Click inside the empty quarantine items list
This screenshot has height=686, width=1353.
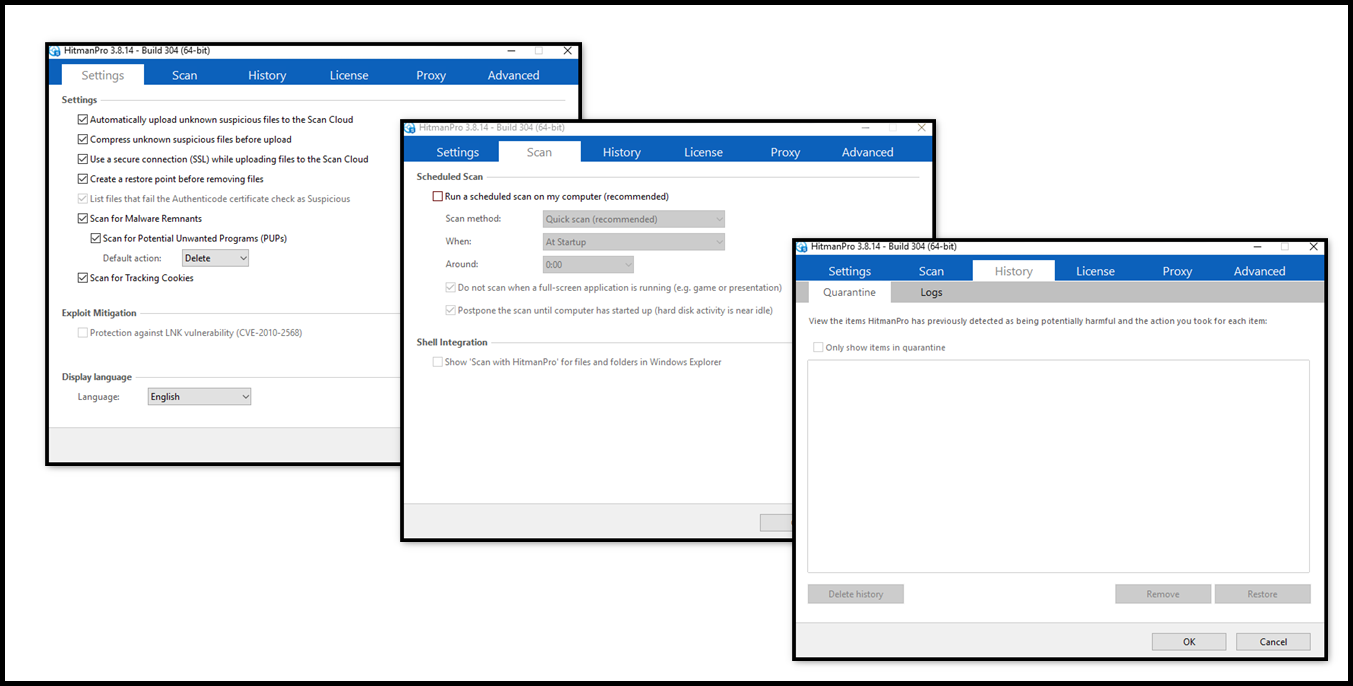point(1059,466)
